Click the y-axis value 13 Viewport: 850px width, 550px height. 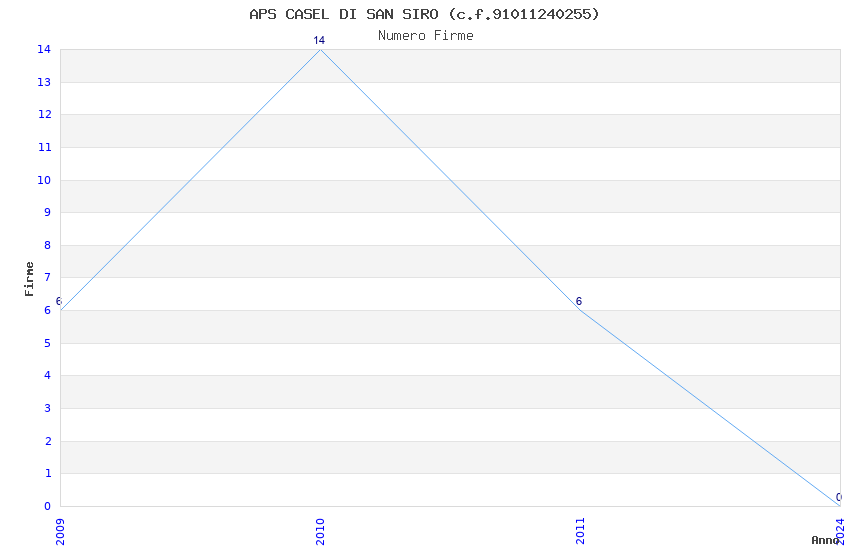pyautogui.click(x=44, y=82)
